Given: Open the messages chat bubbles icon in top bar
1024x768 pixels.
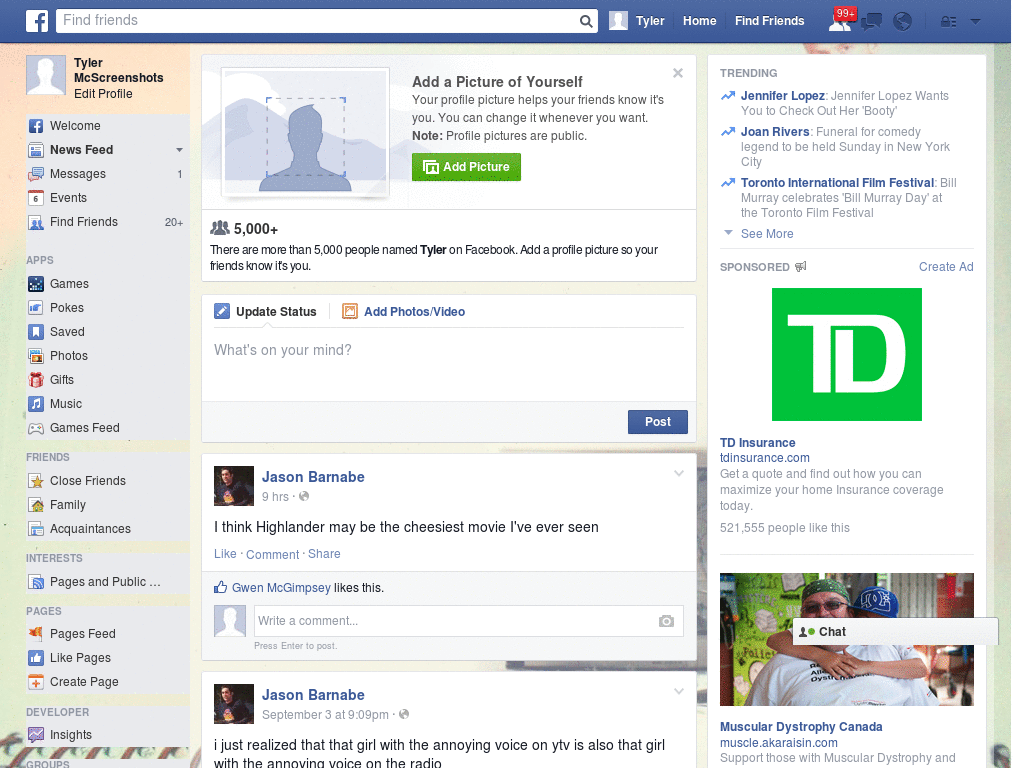Looking at the screenshot, I should [871, 22].
